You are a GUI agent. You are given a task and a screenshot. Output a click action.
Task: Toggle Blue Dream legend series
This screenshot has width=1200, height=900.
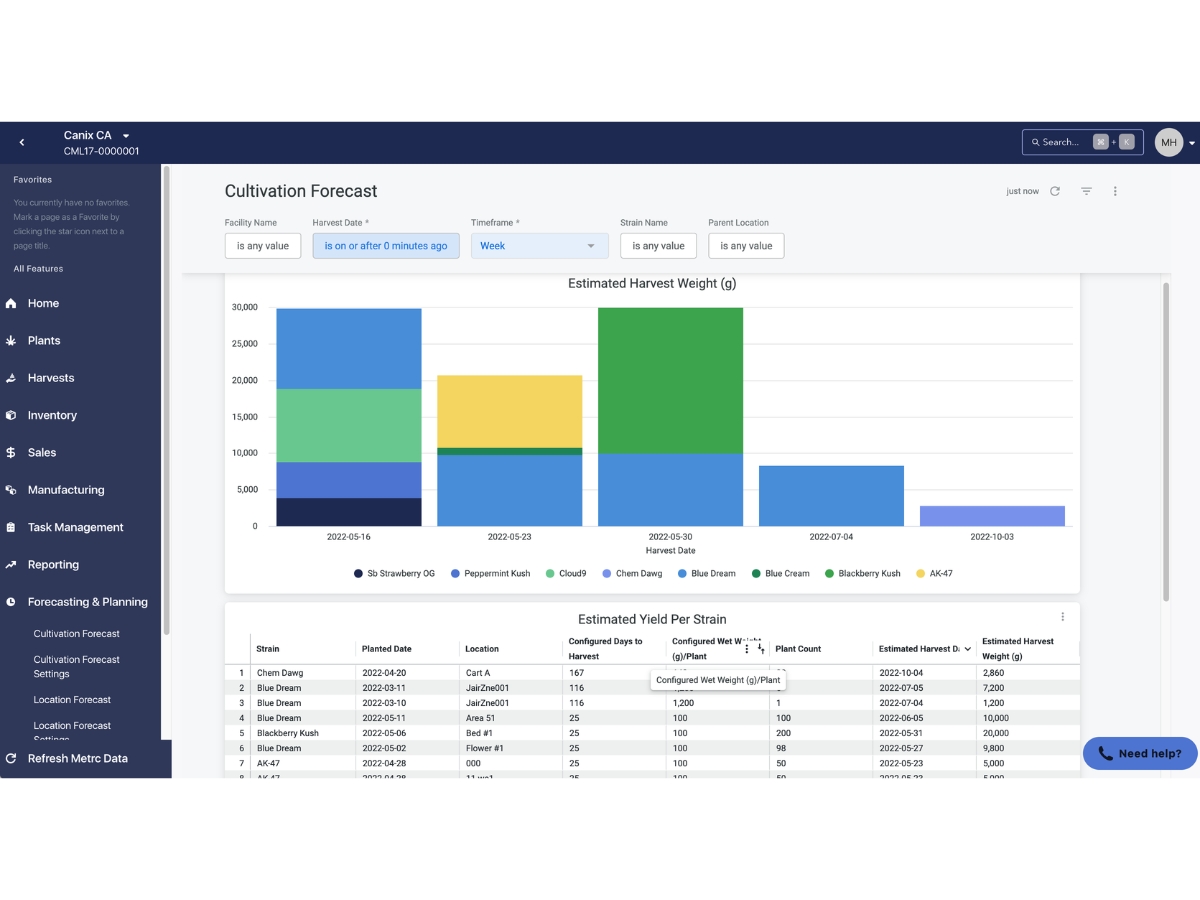(706, 574)
